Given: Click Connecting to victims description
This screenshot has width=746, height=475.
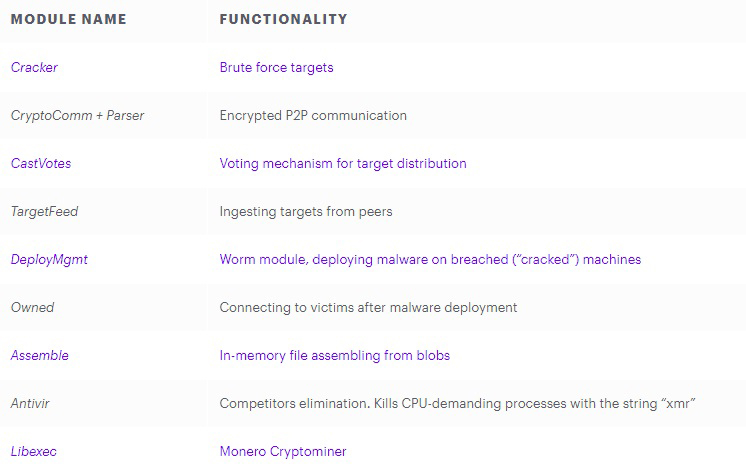Looking at the screenshot, I should point(368,308).
